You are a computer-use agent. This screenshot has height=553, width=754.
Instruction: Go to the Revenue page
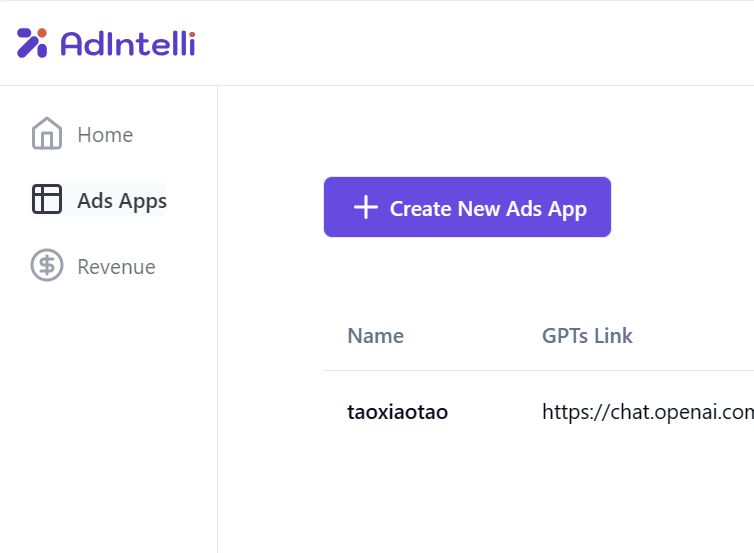(116, 267)
